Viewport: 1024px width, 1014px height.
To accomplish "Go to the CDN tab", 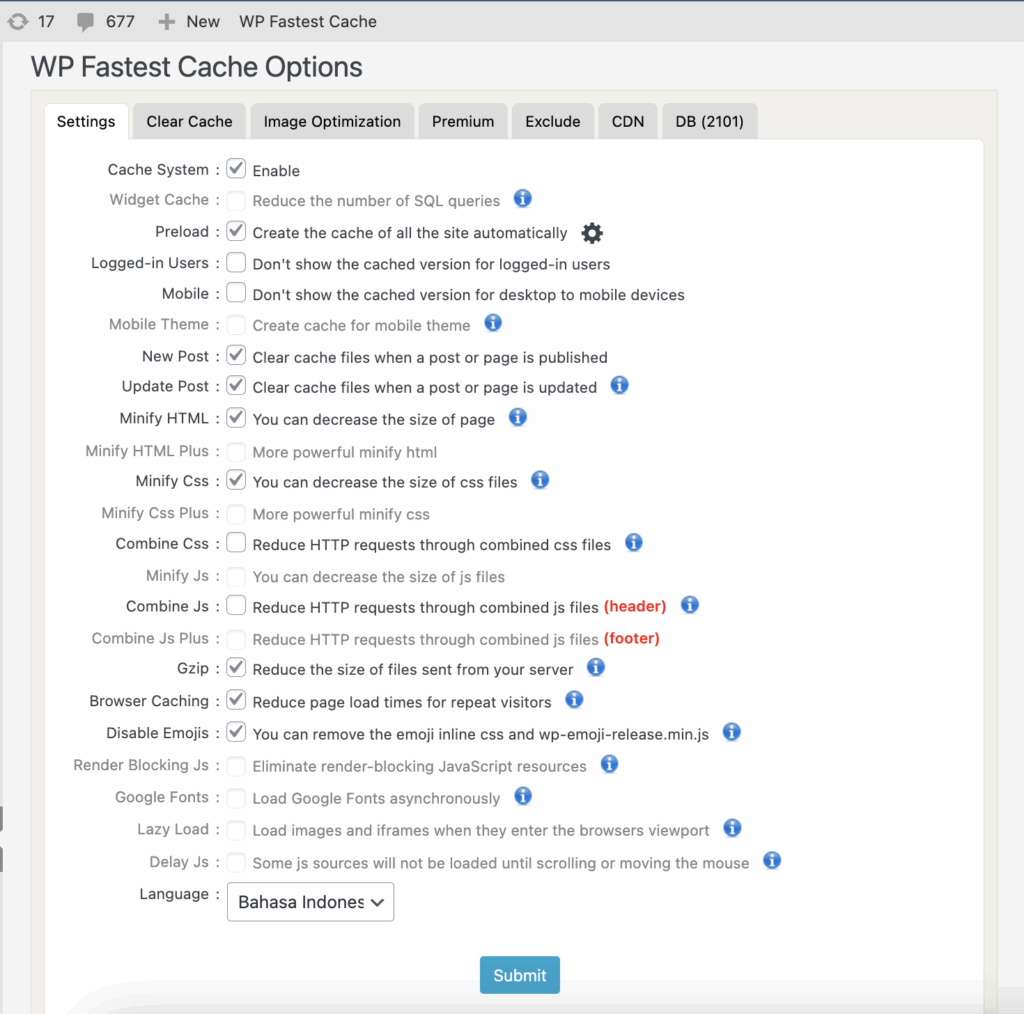I will (x=628, y=122).
